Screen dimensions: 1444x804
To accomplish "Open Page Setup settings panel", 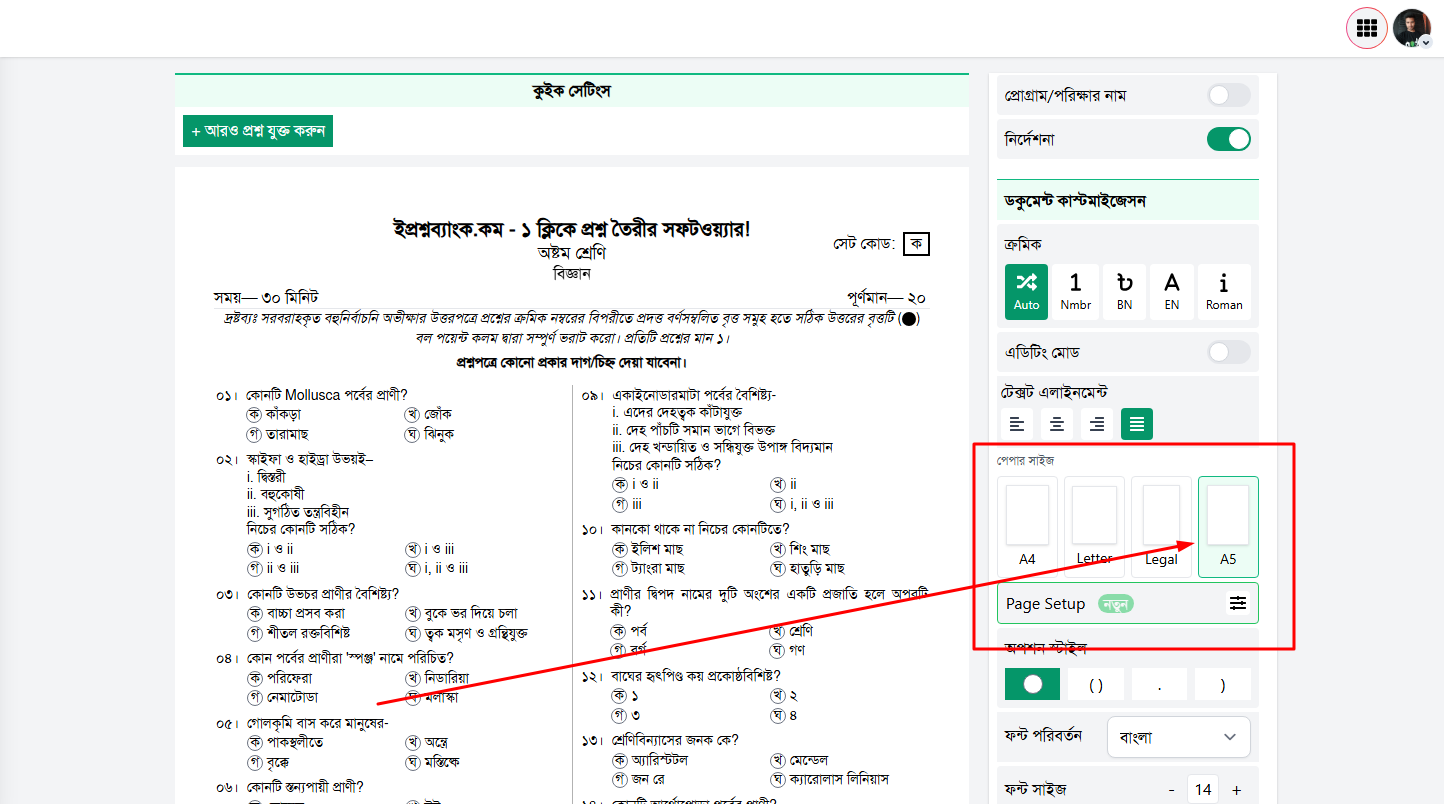I will click(x=1128, y=603).
